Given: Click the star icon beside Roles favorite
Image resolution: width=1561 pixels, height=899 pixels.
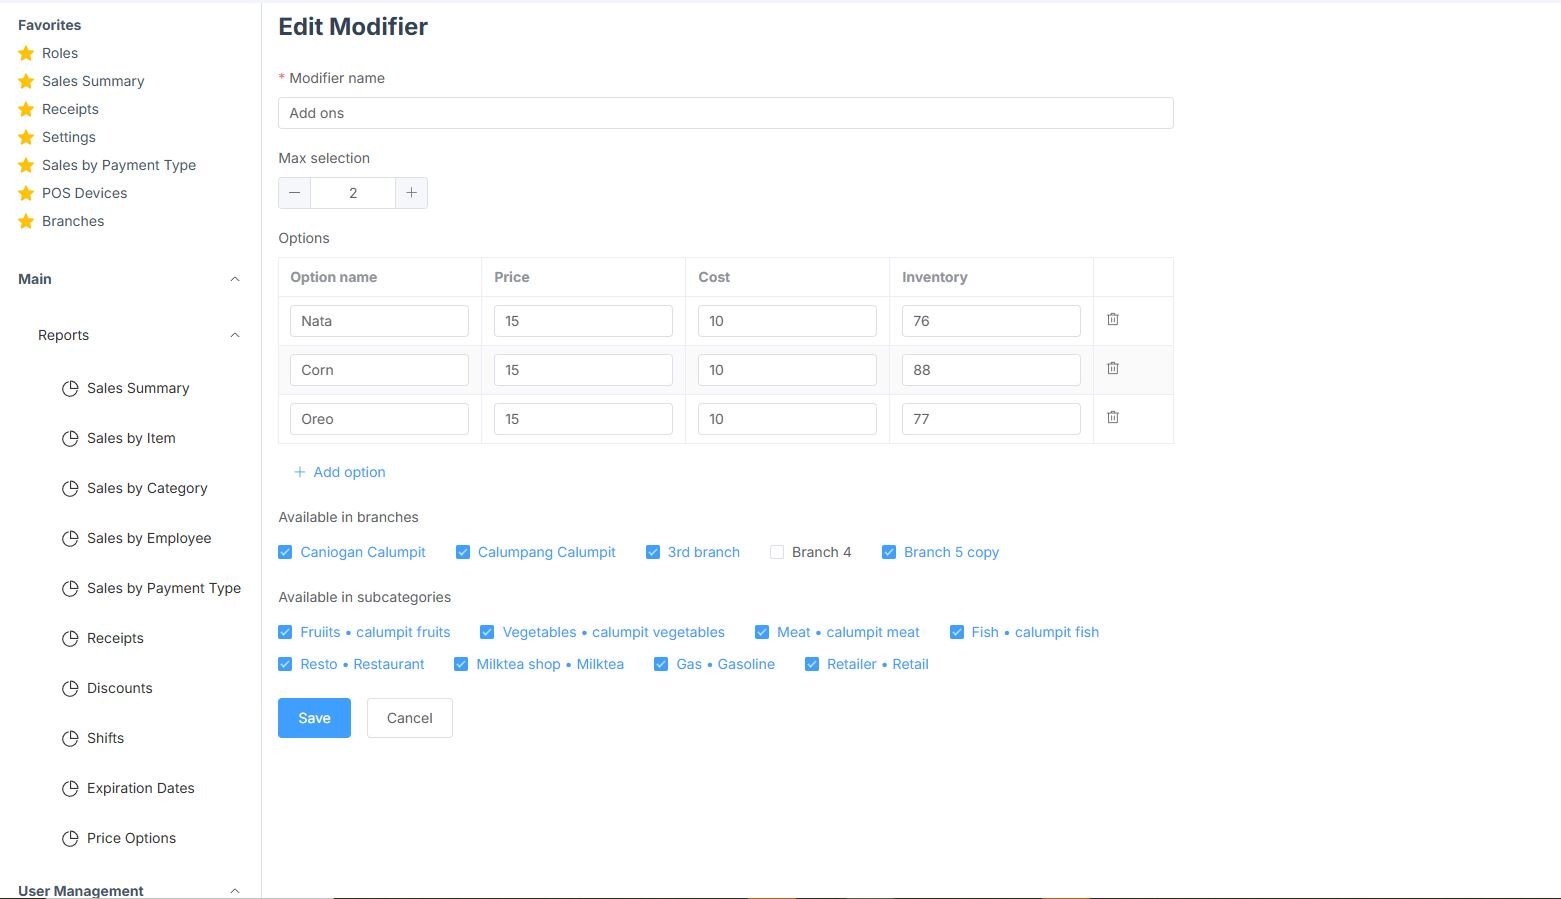Looking at the screenshot, I should (26, 53).
